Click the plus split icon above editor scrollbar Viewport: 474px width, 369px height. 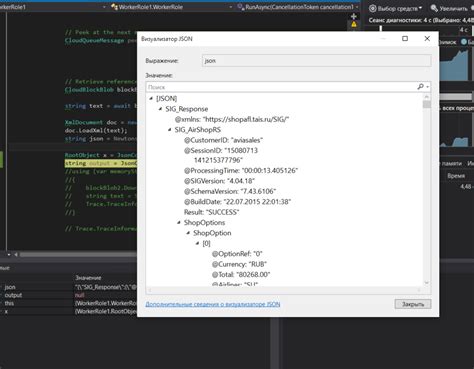354,16
